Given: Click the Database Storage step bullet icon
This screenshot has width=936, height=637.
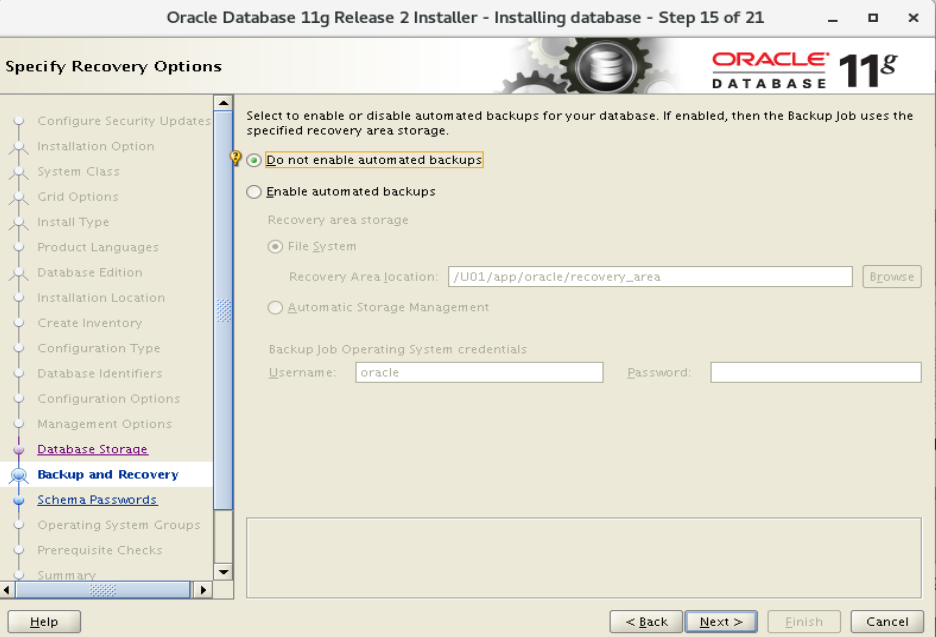Looking at the screenshot, I should point(19,450).
